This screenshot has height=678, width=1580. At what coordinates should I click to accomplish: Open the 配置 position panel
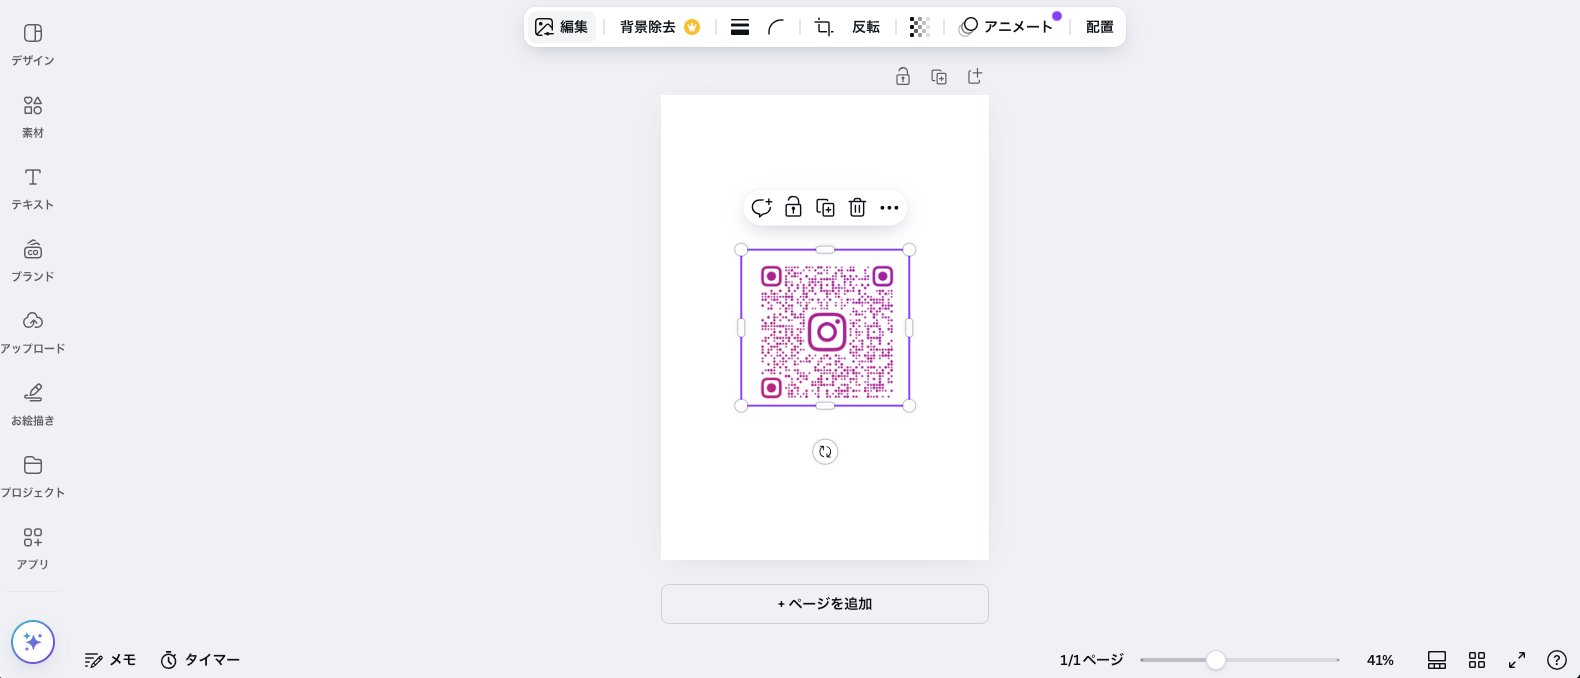pyautogui.click(x=1100, y=27)
